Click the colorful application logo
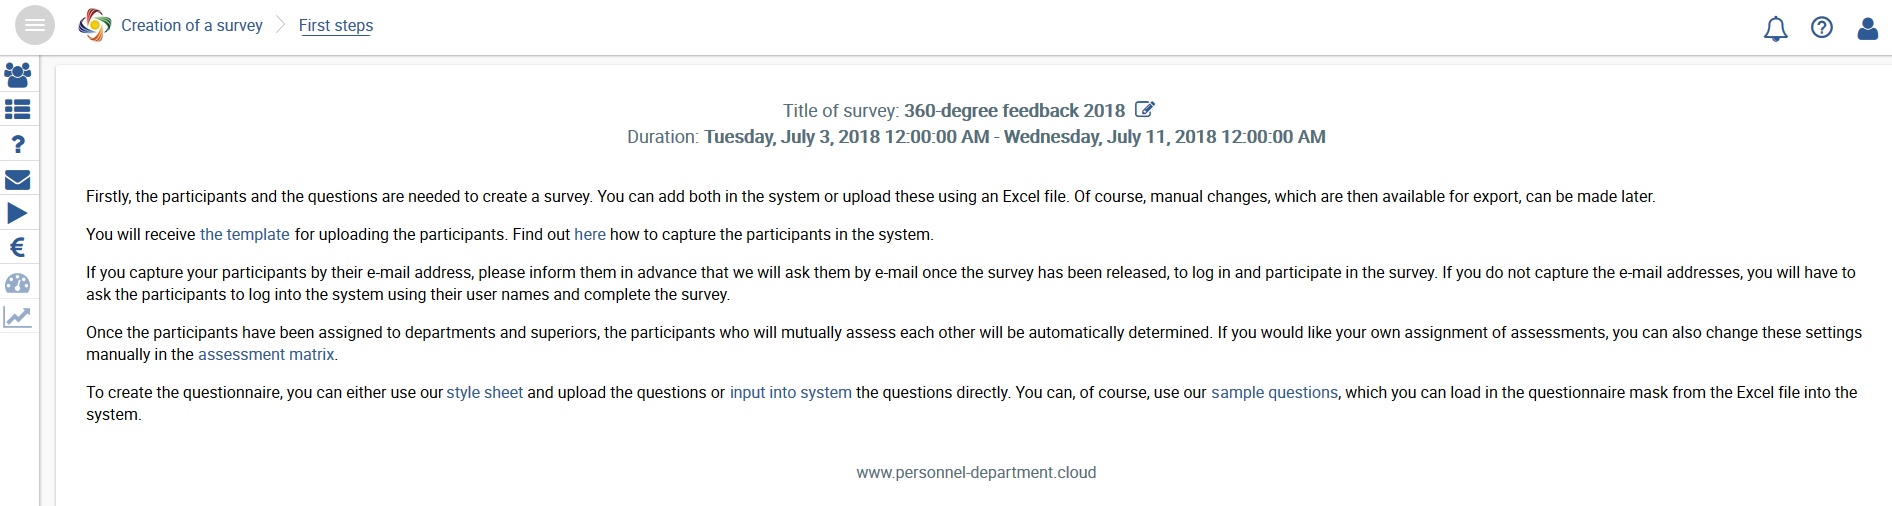1892x506 pixels. point(95,26)
